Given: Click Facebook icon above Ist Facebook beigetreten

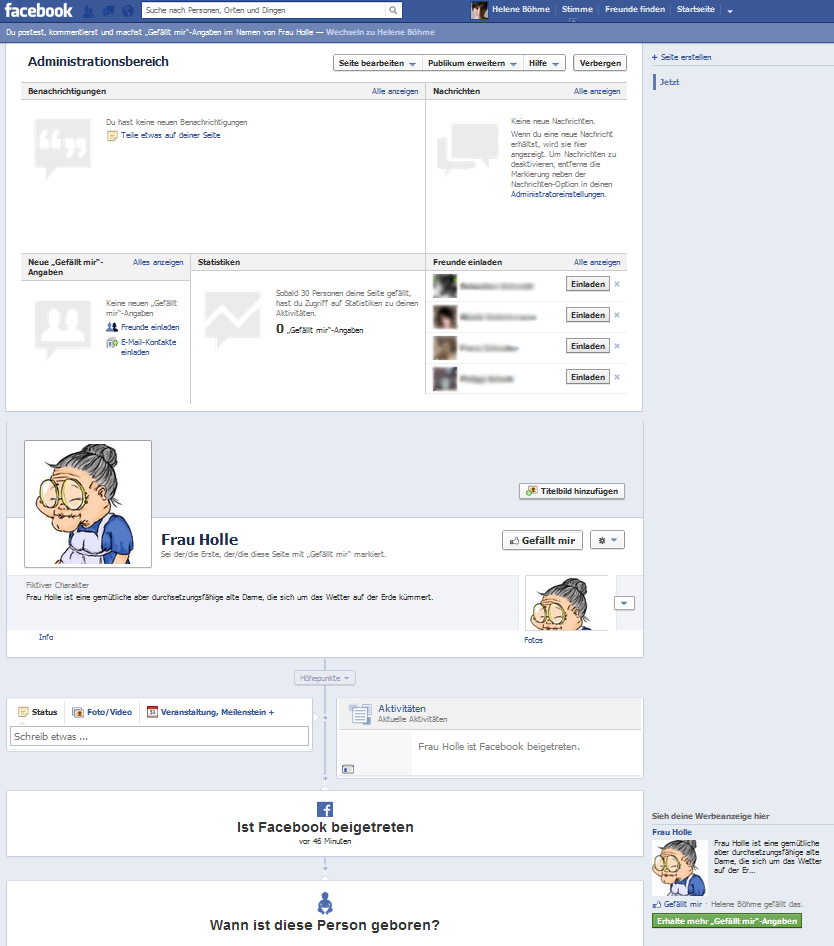Looking at the screenshot, I should (325, 809).
